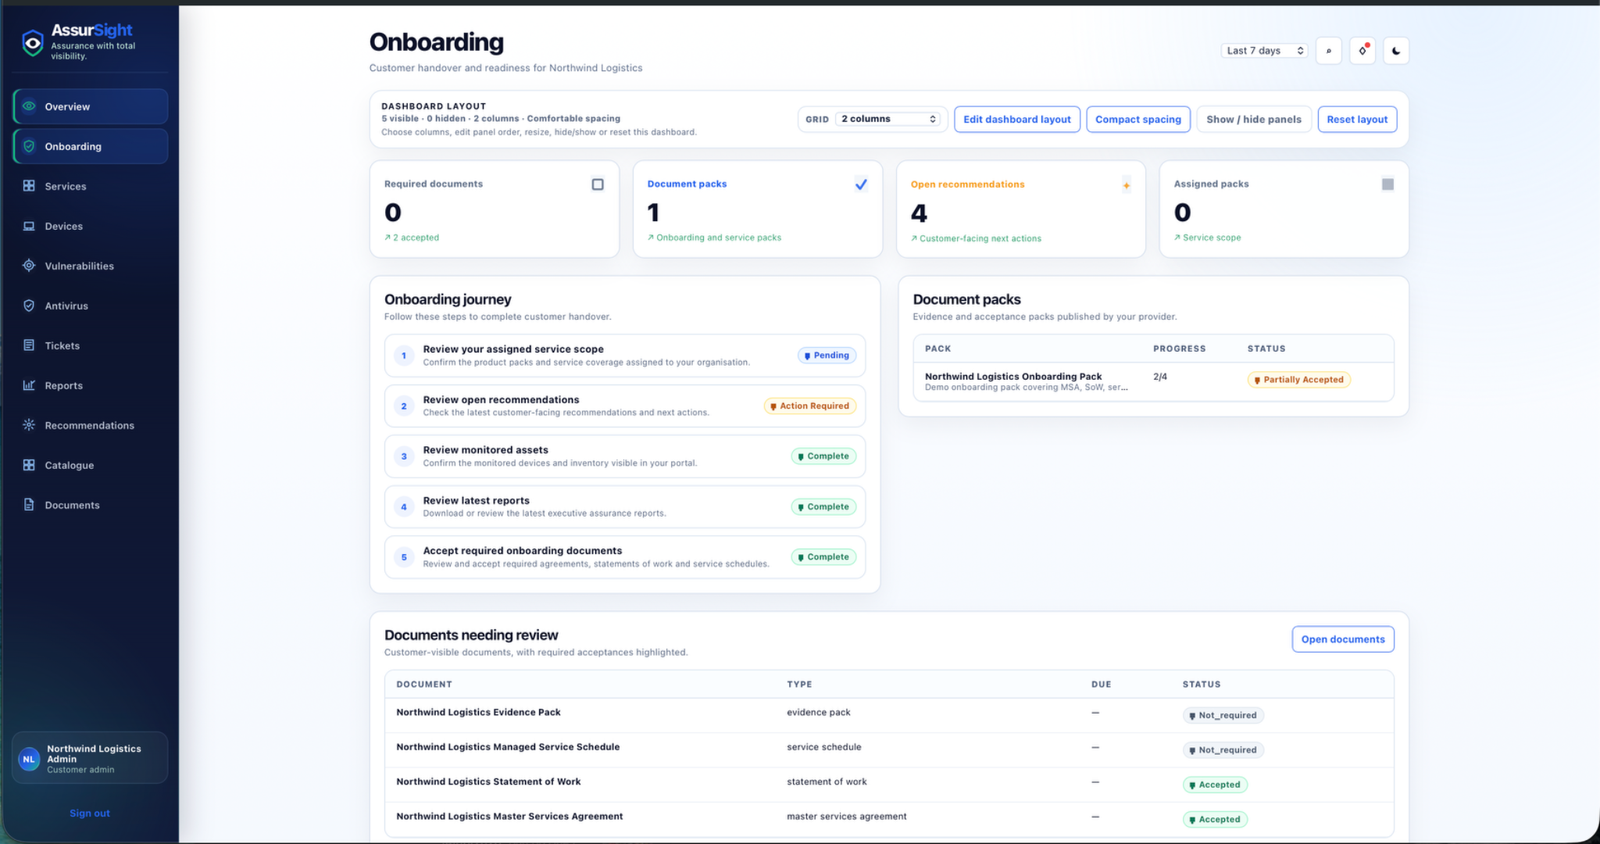1600x844 pixels.
Task: Click the DOCUMENT column header
Action: [424, 685]
